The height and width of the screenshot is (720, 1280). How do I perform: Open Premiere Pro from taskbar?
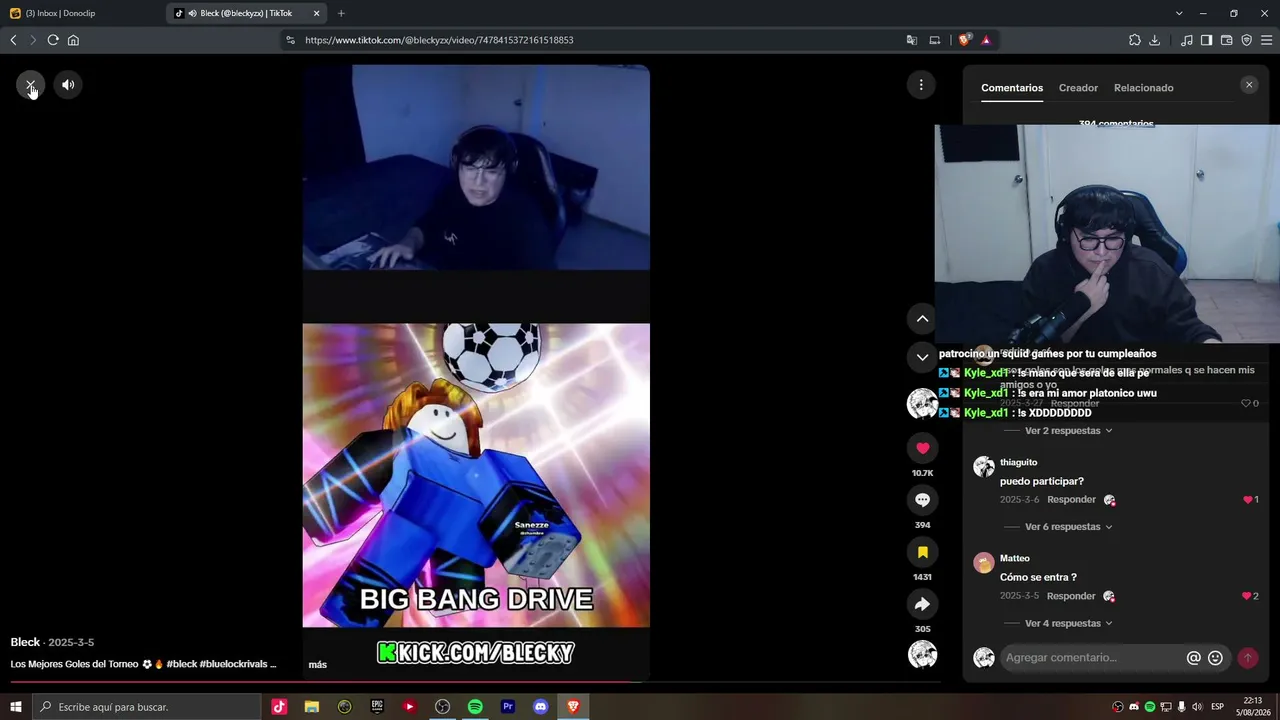508,707
